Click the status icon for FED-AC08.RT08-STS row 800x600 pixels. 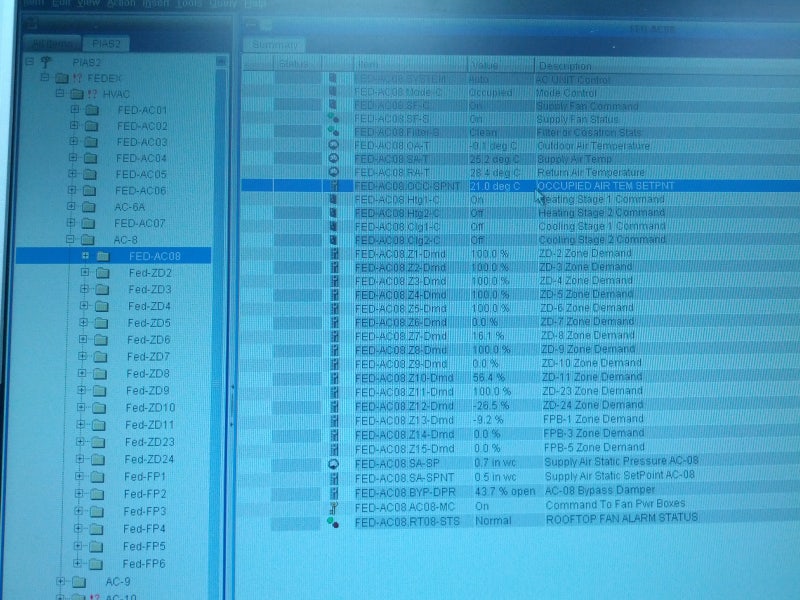333,522
